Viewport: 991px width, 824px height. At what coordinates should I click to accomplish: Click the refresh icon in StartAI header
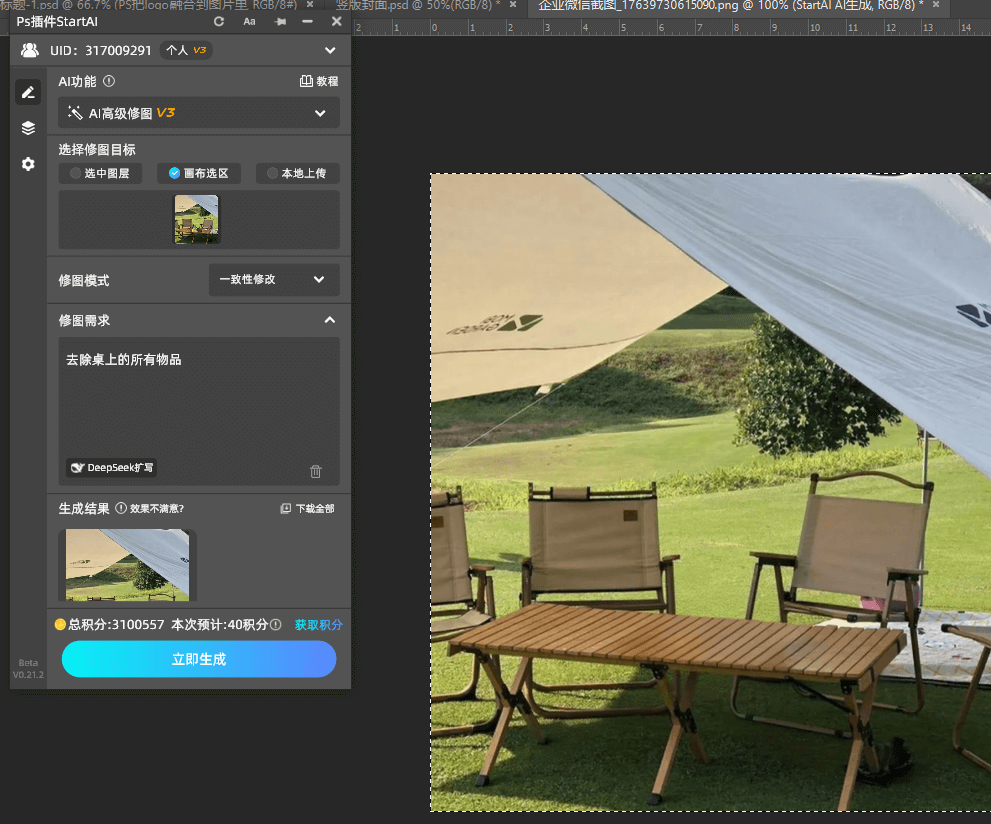pyautogui.click(x=219, y=21)
